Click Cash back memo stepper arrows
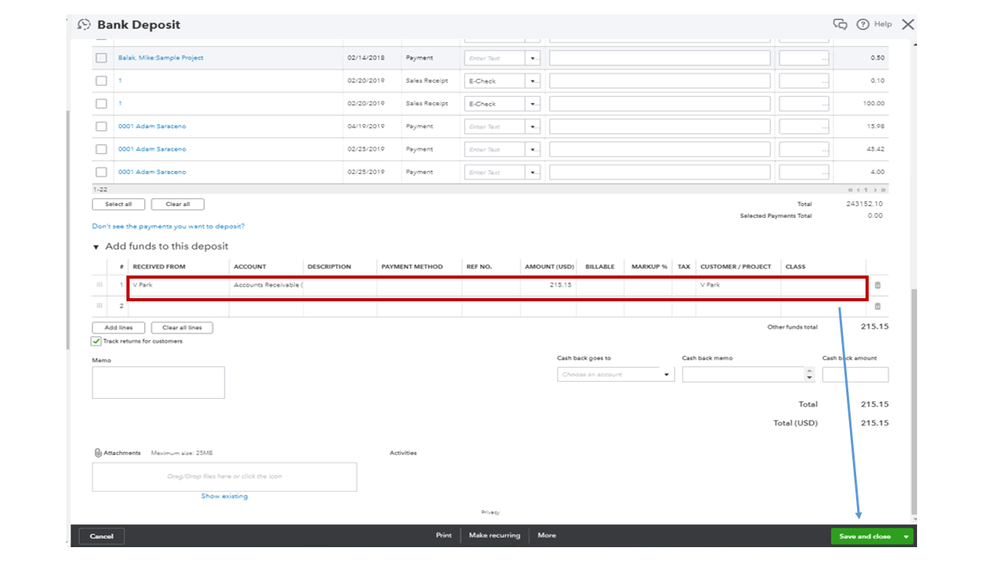999x562 pixels. [809, 375]
